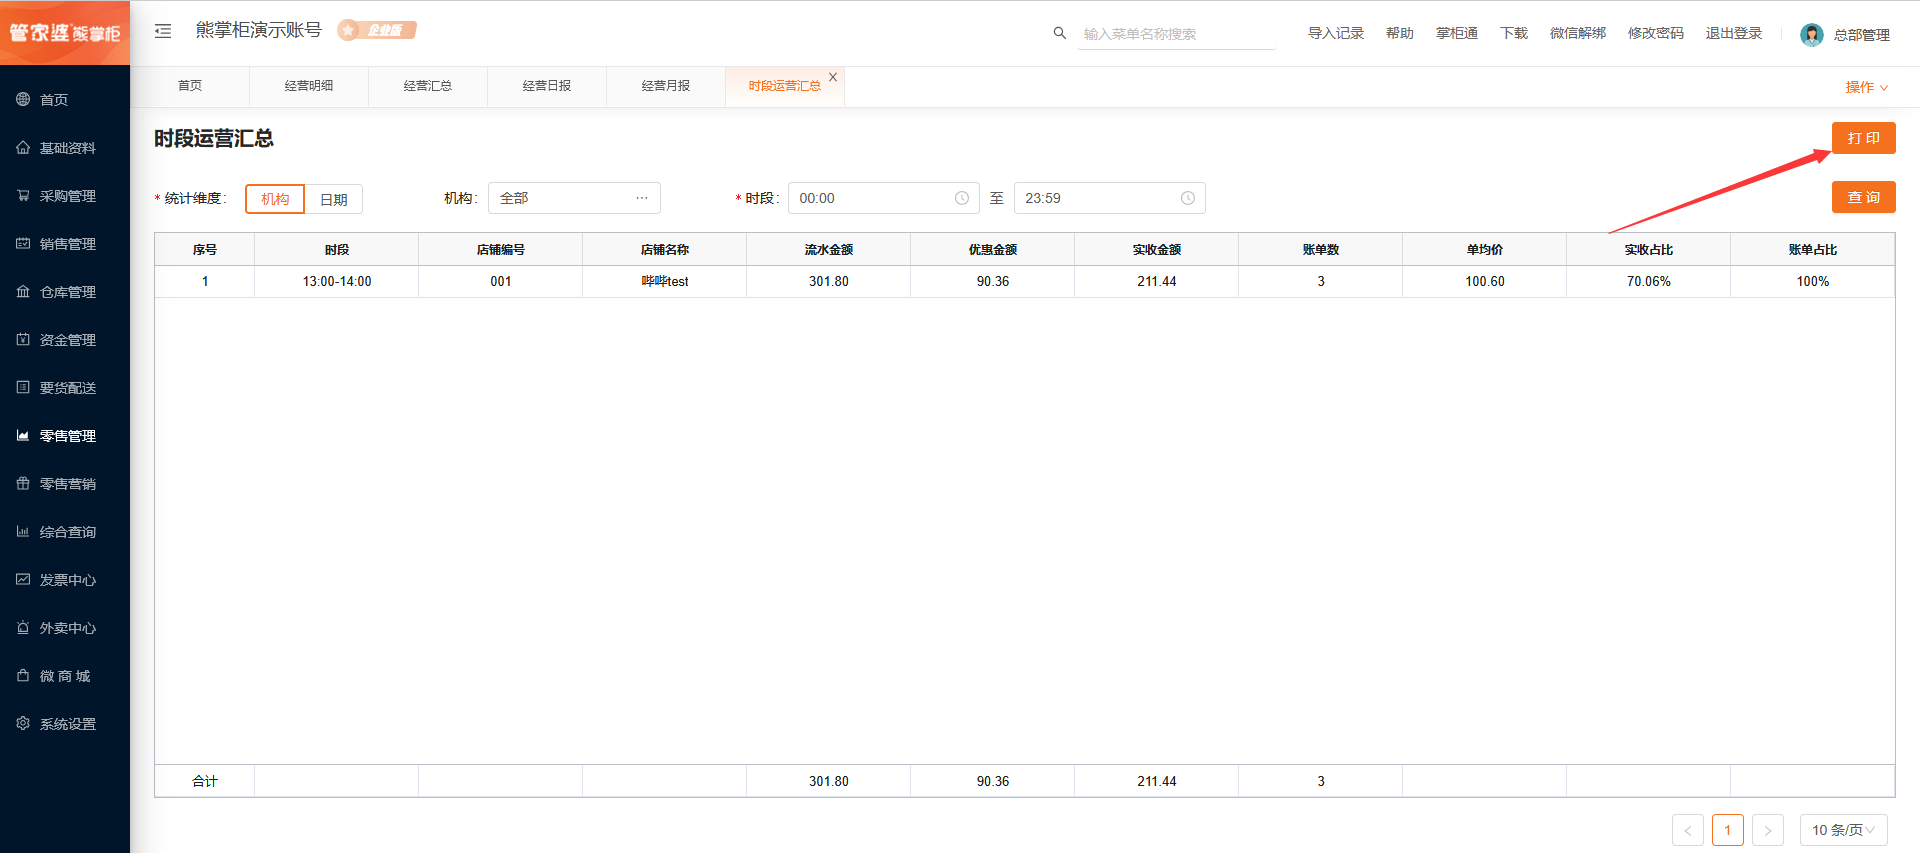Click the 要货配送 list icon
The image size is (1920, 853).
click(23, 387)
